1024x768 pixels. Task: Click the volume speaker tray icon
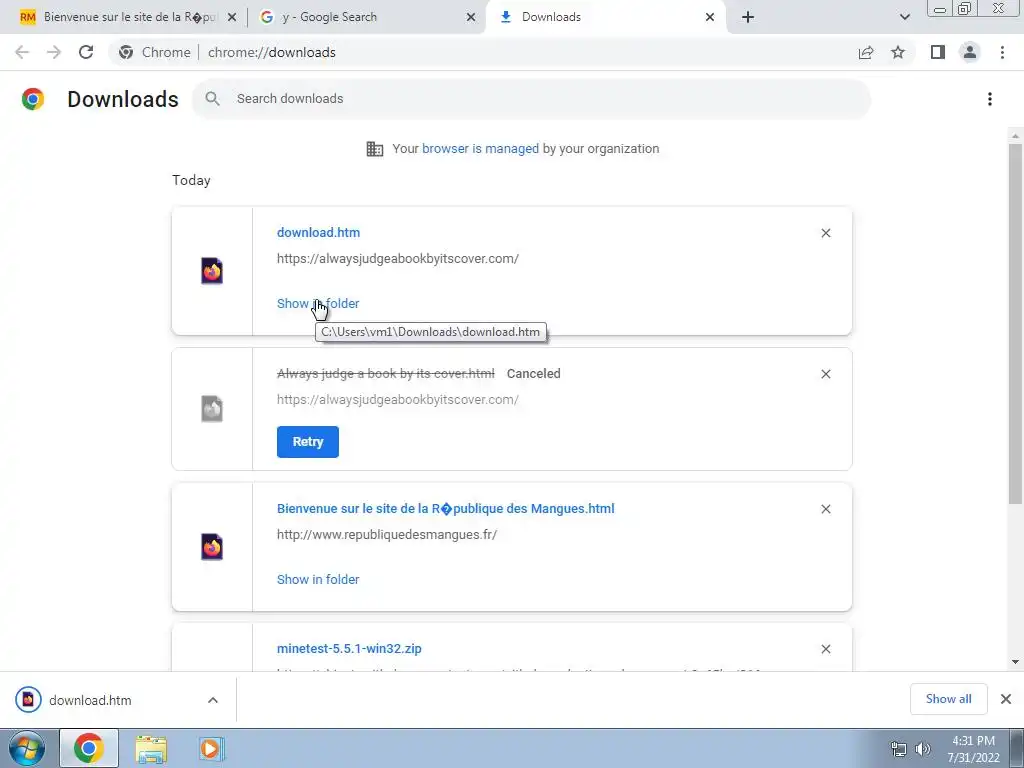tap(923, 749)
